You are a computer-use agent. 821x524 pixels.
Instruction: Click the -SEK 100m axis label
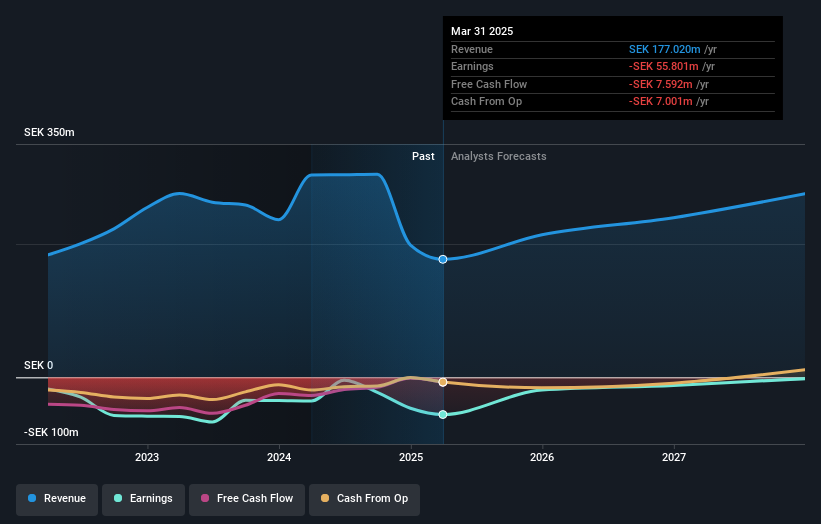51,432
